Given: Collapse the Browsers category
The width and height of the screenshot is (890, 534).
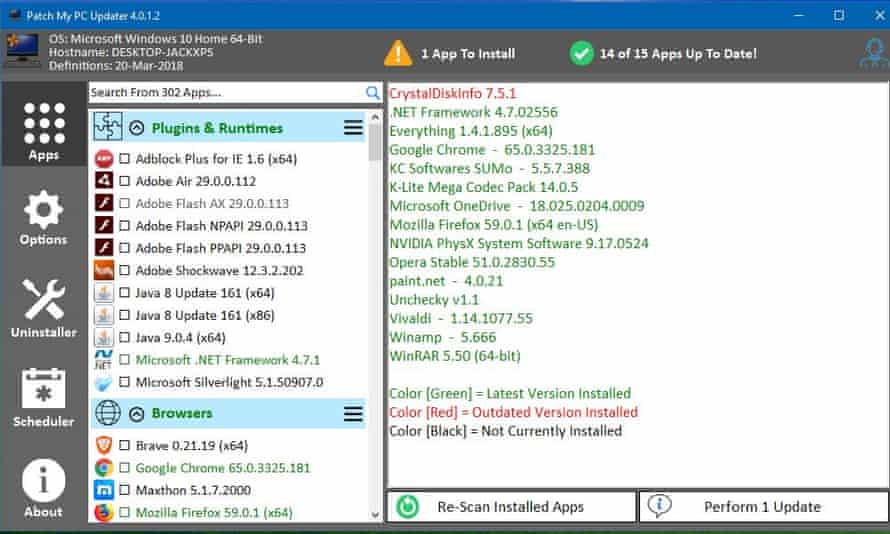Looking at the screenshot, I should tap(137, 413).
